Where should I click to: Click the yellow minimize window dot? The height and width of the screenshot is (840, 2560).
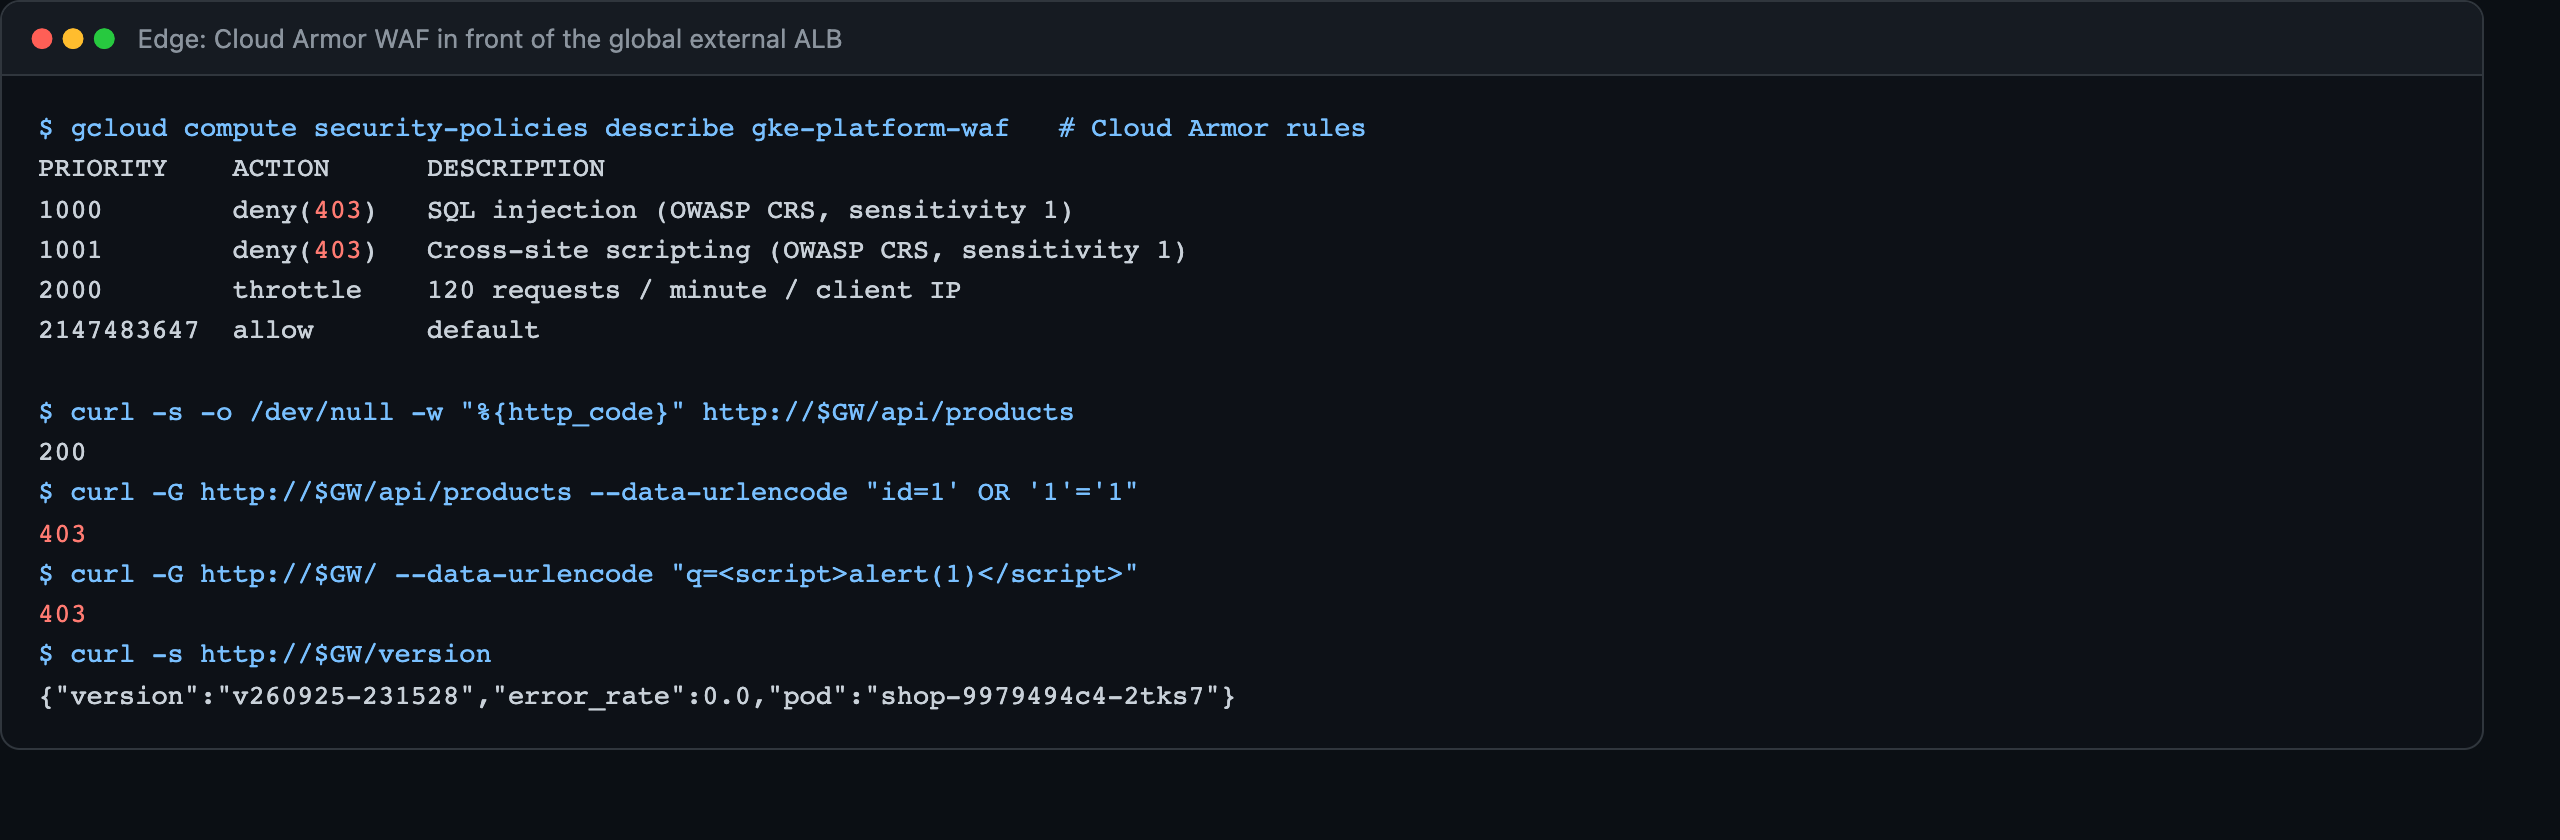[x=73, y=39]
